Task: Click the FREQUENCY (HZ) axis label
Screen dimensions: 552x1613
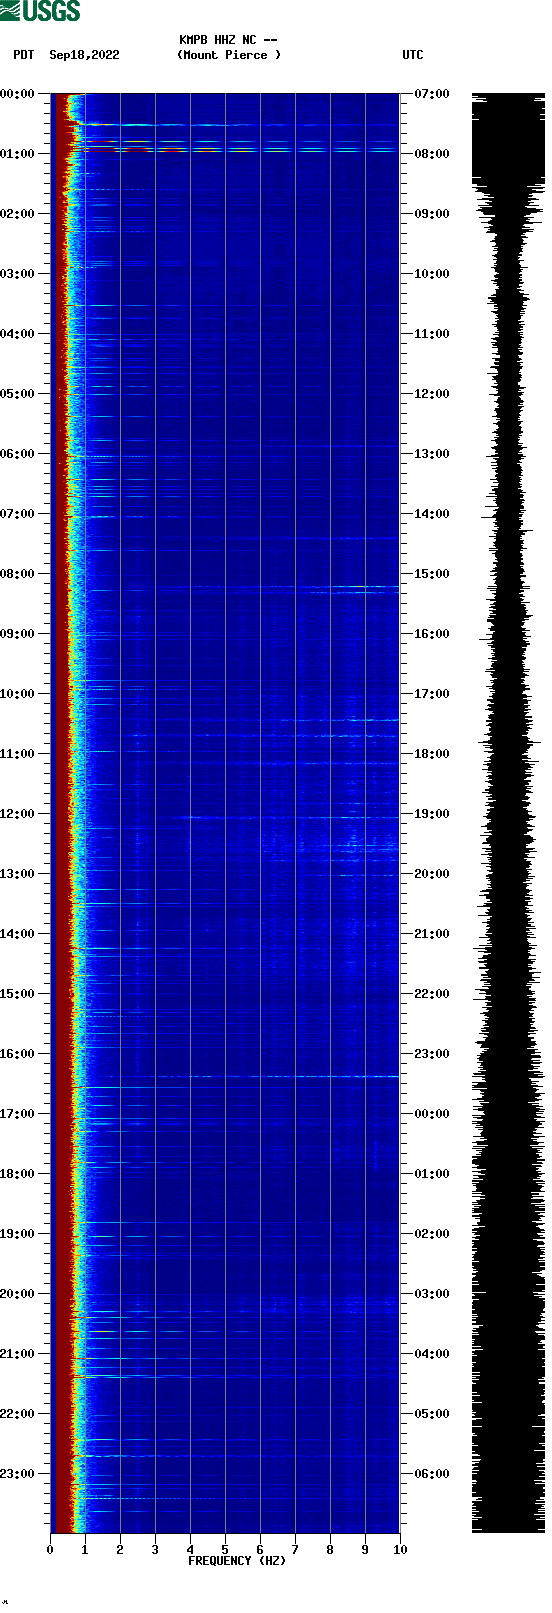Action: [x=237, y=1561]
